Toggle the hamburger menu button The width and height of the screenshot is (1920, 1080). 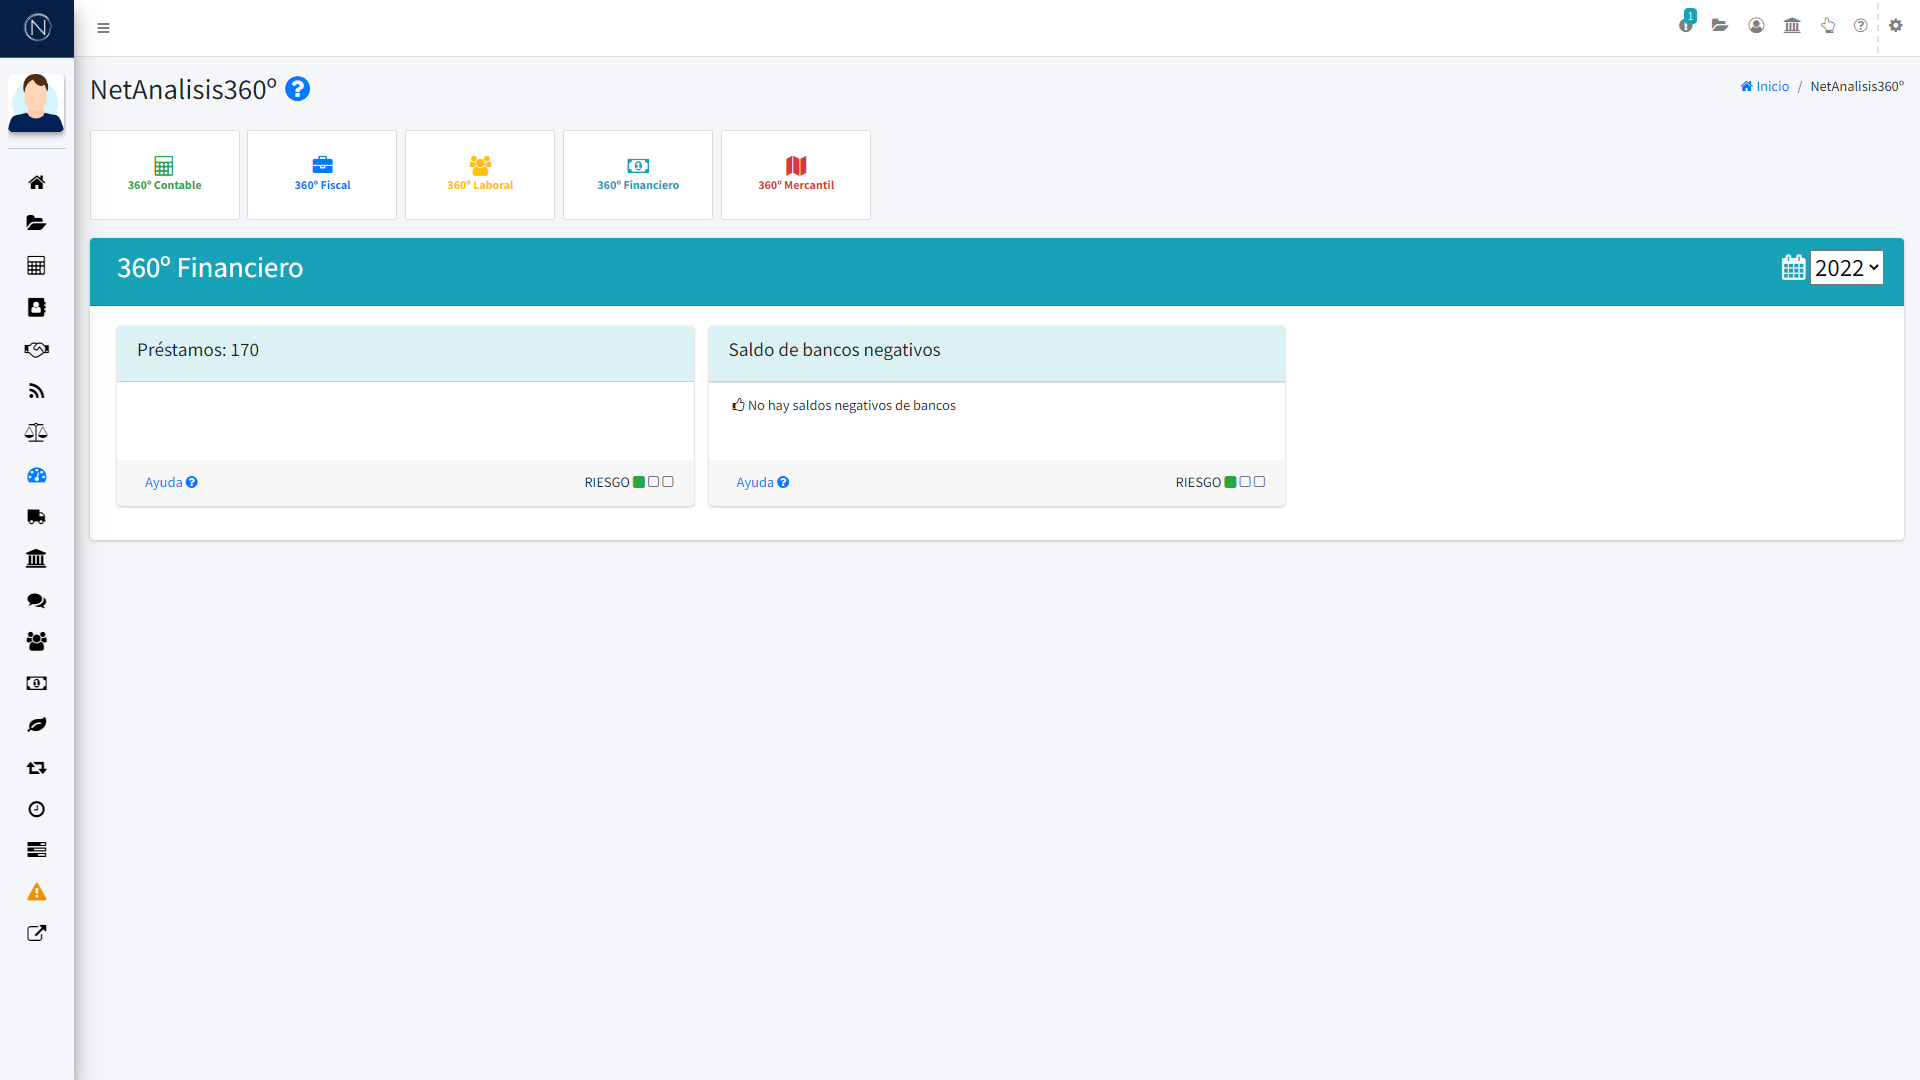103,28
